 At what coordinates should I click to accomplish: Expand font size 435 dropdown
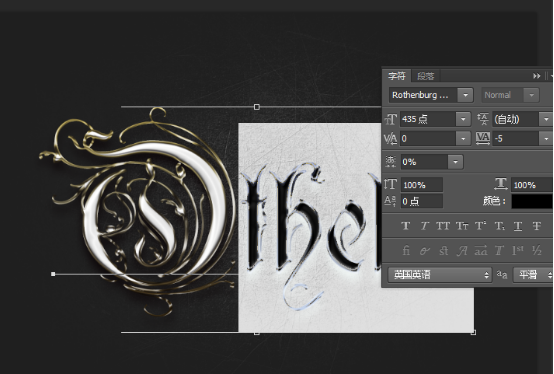463,119
